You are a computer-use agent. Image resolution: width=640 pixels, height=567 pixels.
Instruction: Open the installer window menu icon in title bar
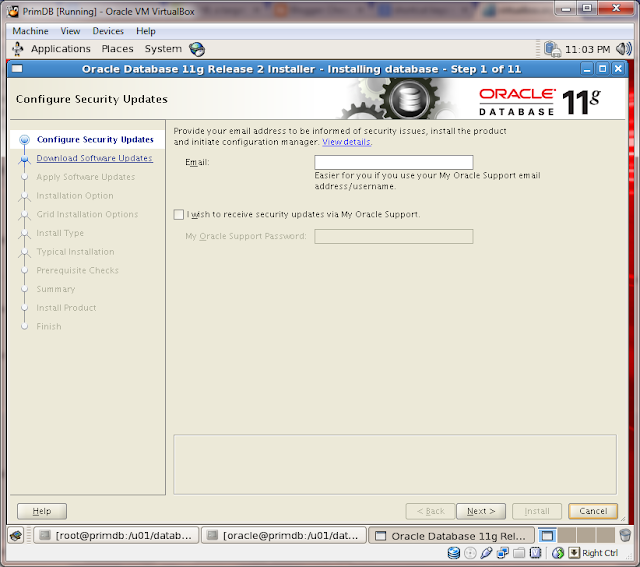tap(17, 69)
